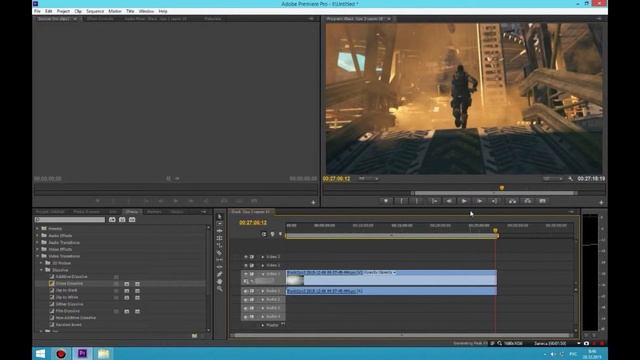Select the Slide tool
The height and width of the screenshot is (360, 640).
coord(220,267)
